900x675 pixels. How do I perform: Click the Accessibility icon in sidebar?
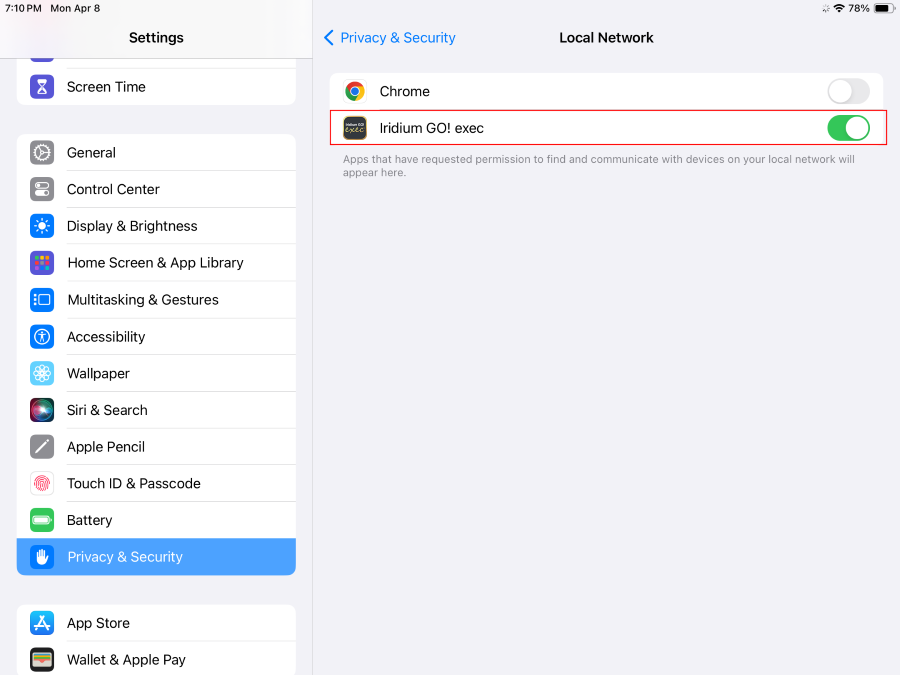tap(42, 337)
